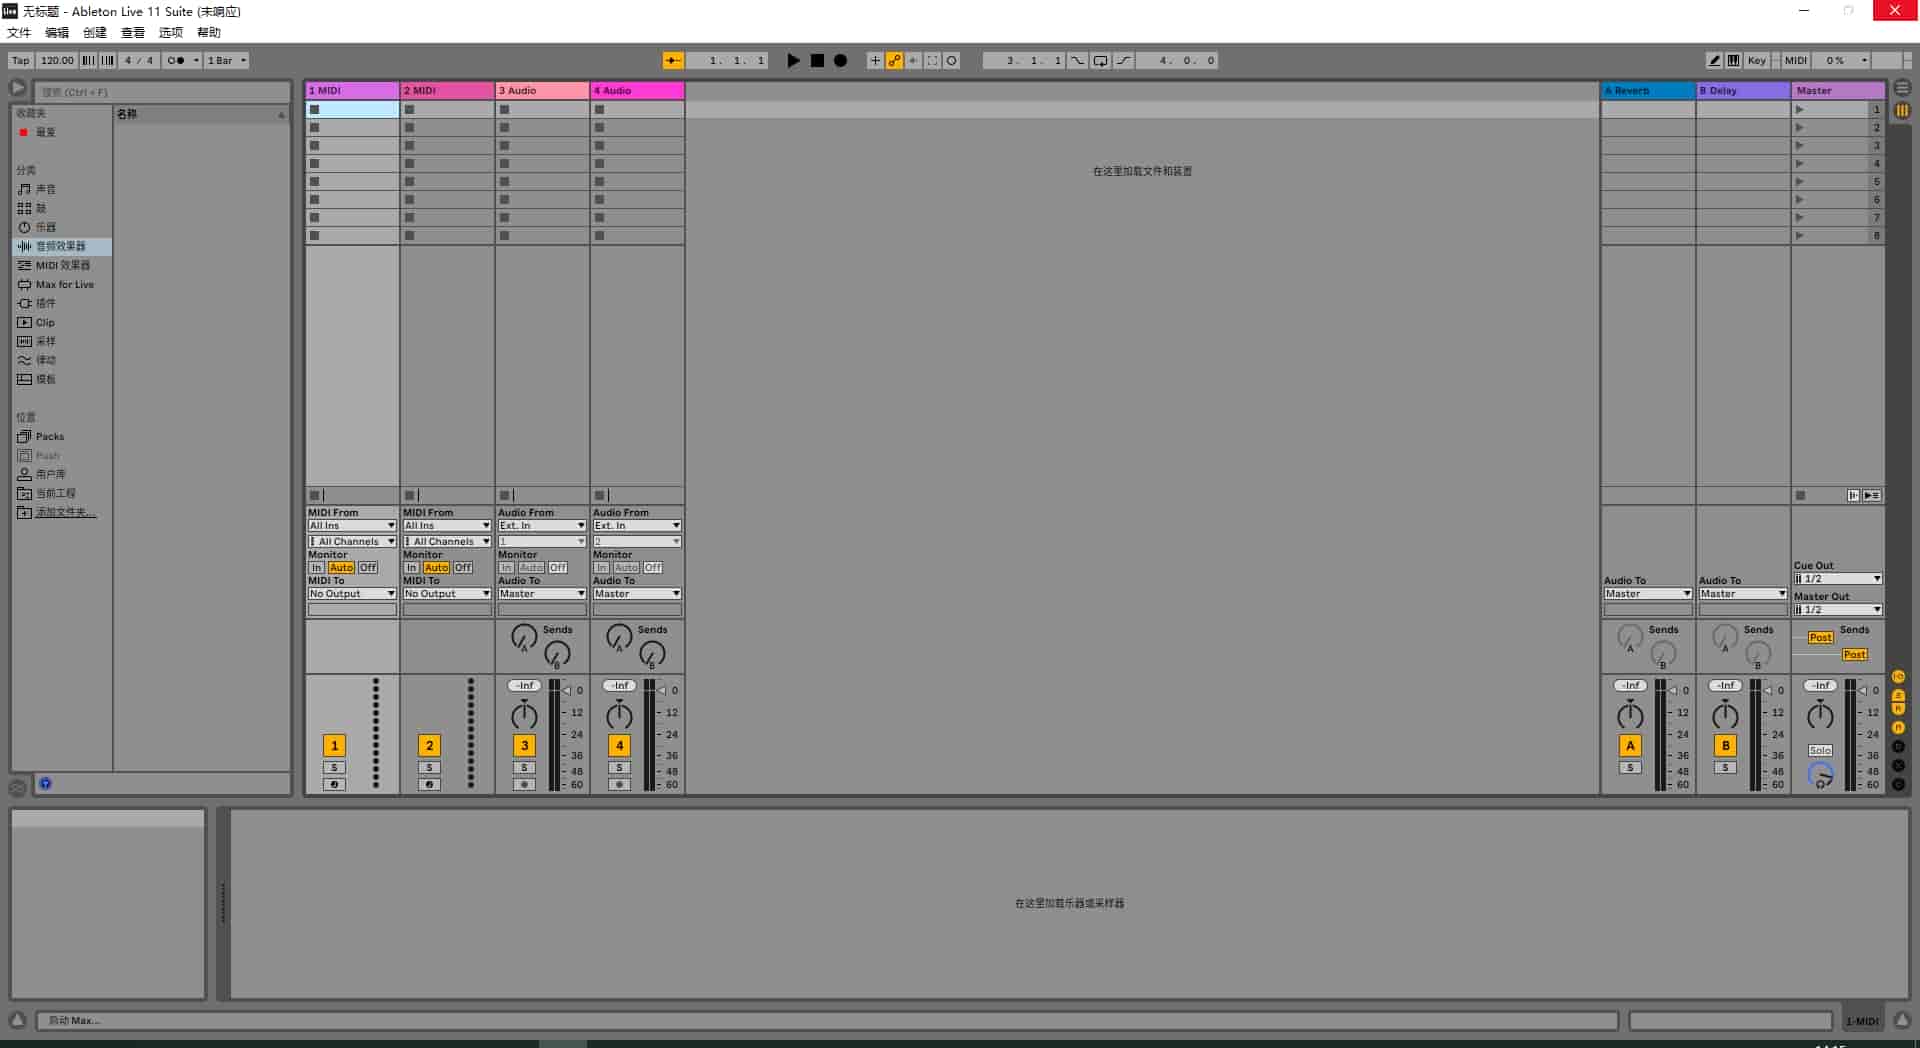Open the 查看 menu
The image size is (1920, 1048).
coord(133,33)
